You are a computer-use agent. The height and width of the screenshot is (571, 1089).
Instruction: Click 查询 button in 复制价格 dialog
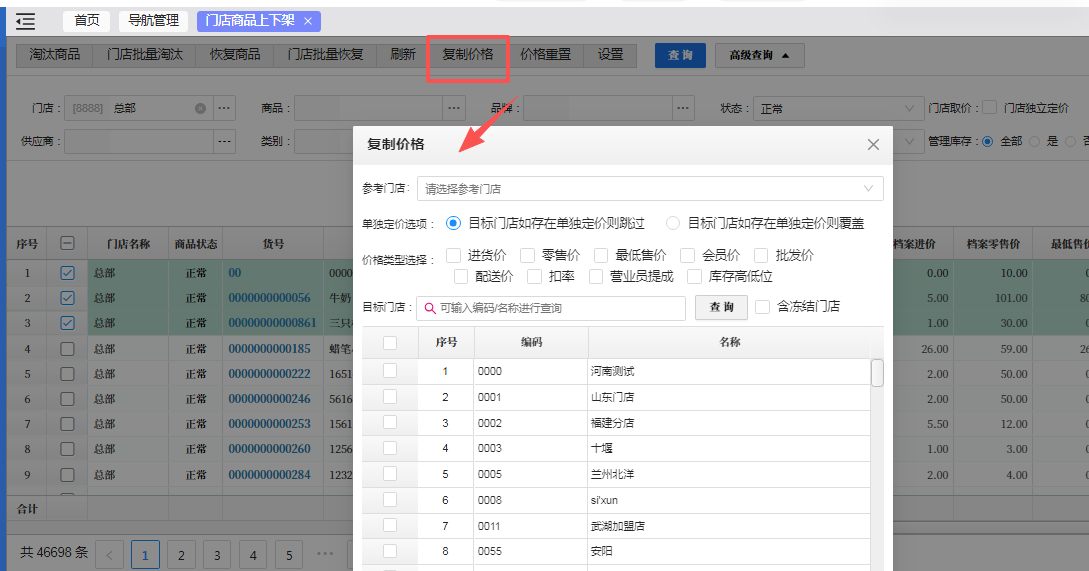tap(721, 307)
